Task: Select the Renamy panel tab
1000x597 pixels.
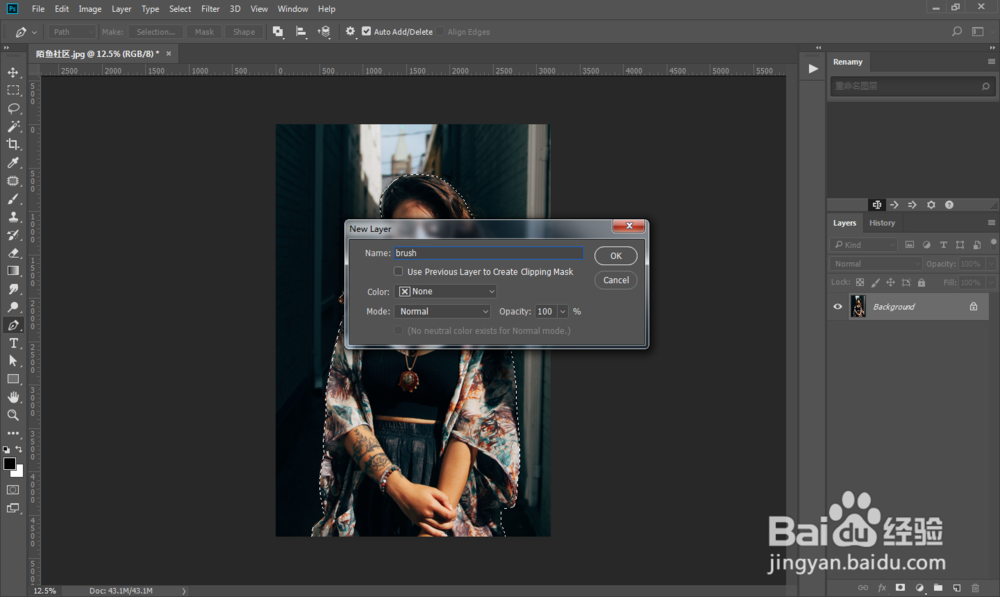Action: coord(848,62)
